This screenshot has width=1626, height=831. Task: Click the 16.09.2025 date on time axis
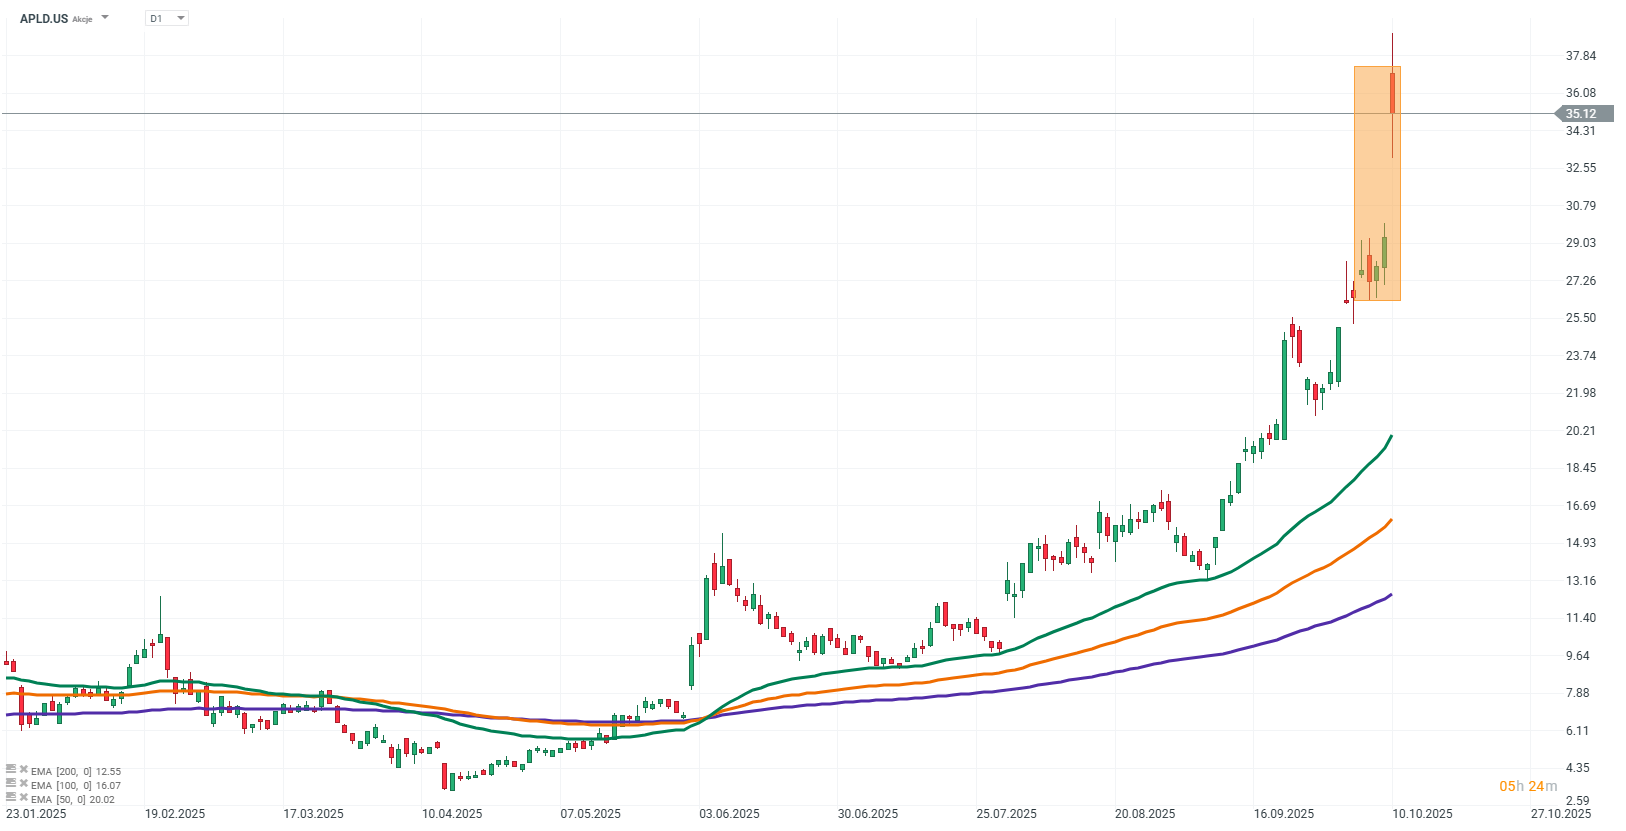pos(1284,813)
